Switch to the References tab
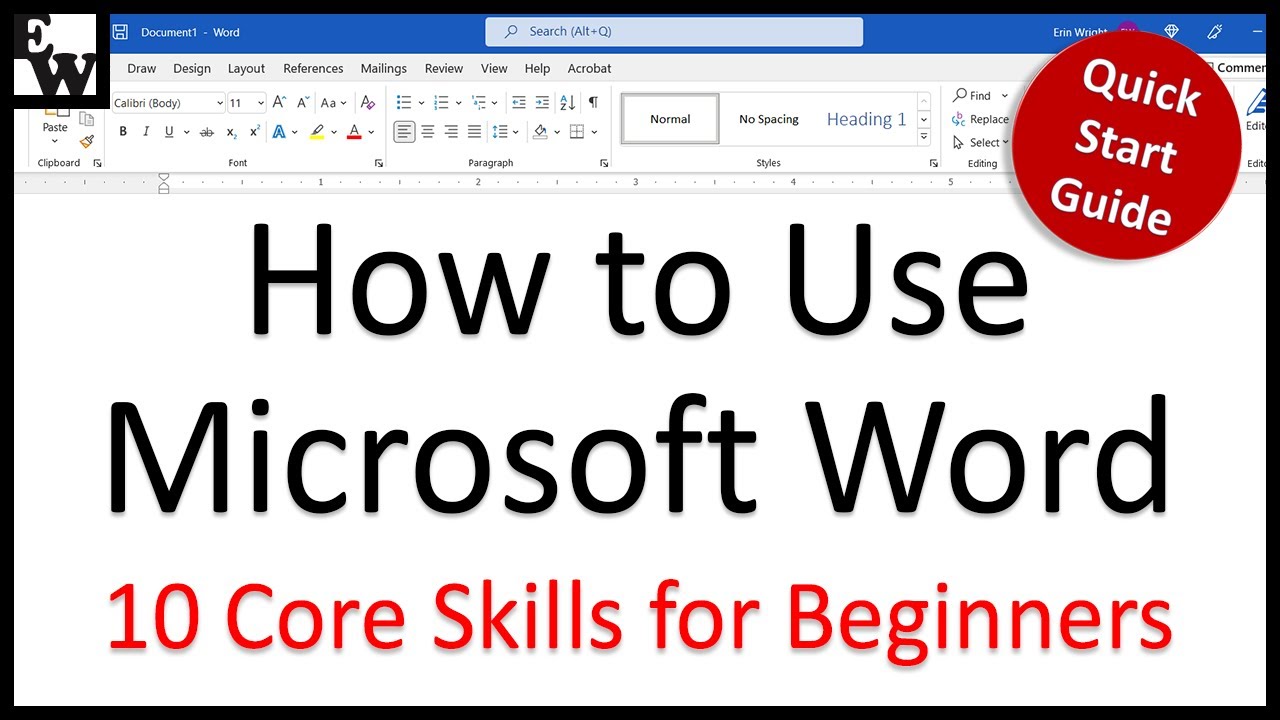 [x=313, y=68]
